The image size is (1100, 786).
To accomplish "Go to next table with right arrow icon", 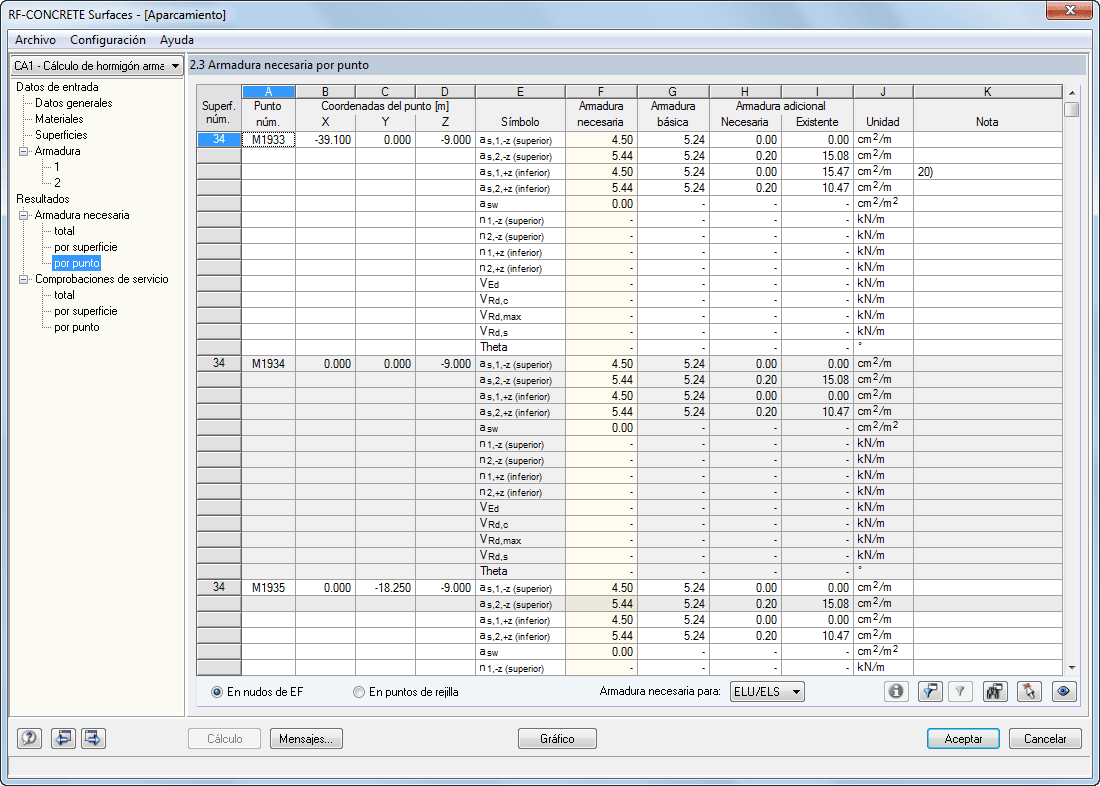I will point(93,738).
